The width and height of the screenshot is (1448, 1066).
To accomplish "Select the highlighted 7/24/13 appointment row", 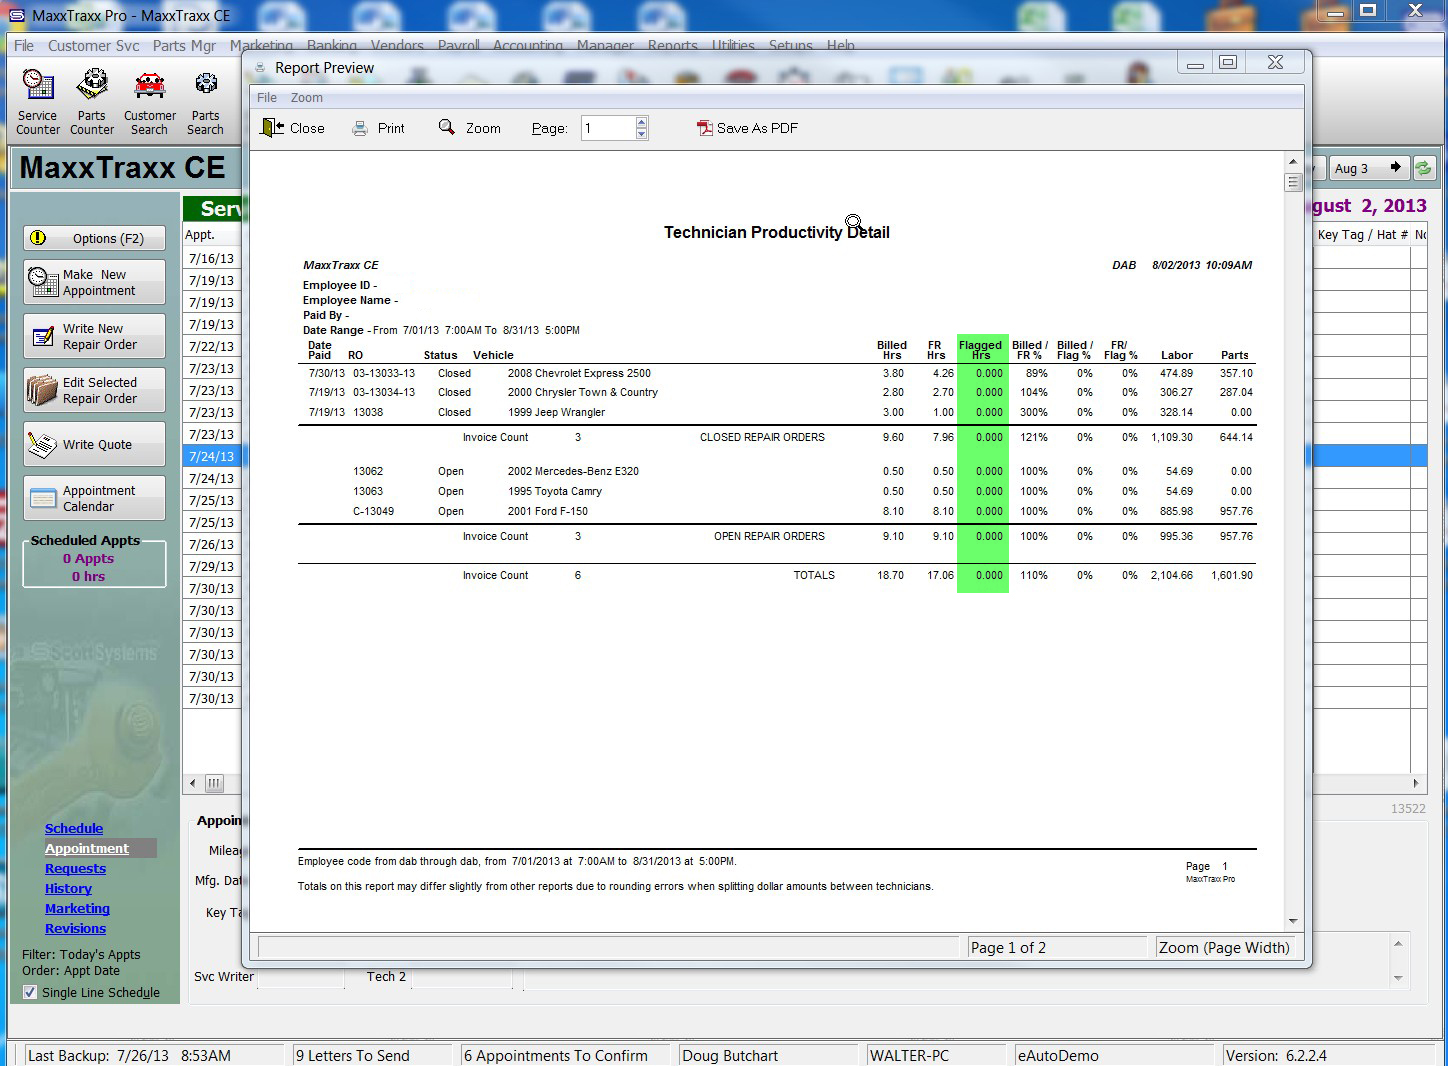I will click(x=212, y=456).
